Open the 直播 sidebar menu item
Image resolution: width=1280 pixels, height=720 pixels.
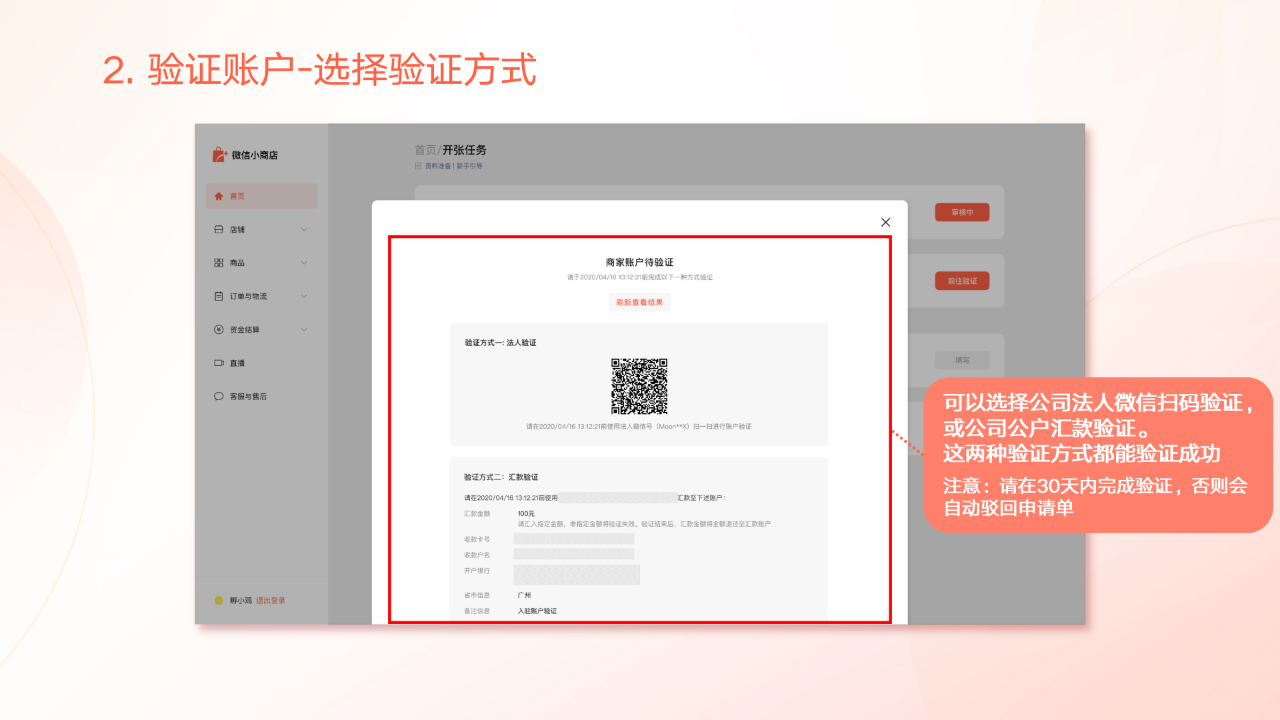point(261,363)
